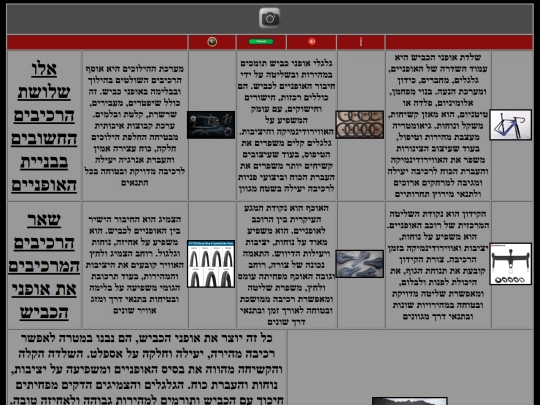Click paragraph starting 'האוכף הוא נקודת המגע'
This screenshot has height=405, width=540.
(287, 265)
